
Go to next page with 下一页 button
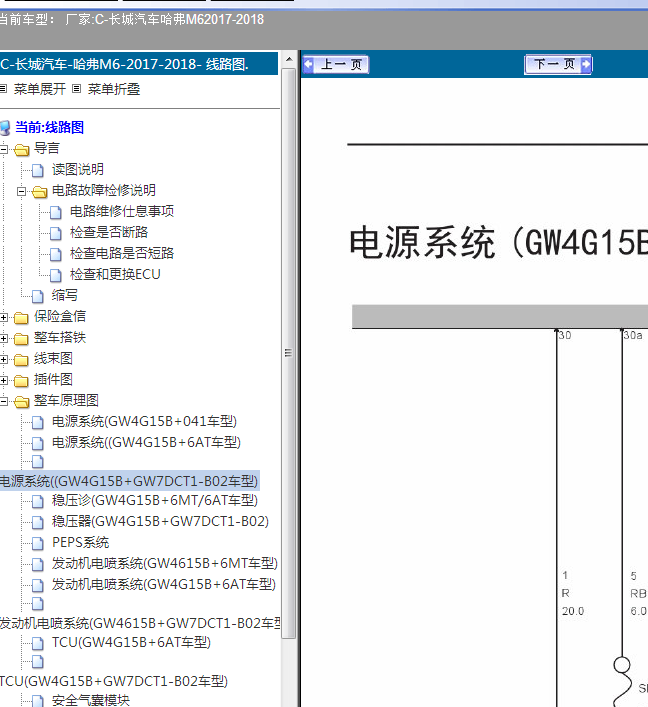tap(558, 64)
